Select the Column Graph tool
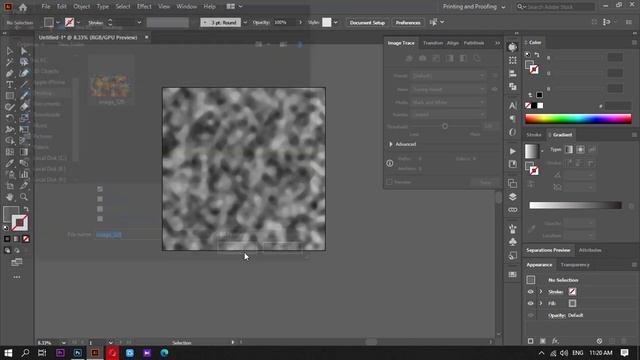The image size is (640, 360). 24,174
